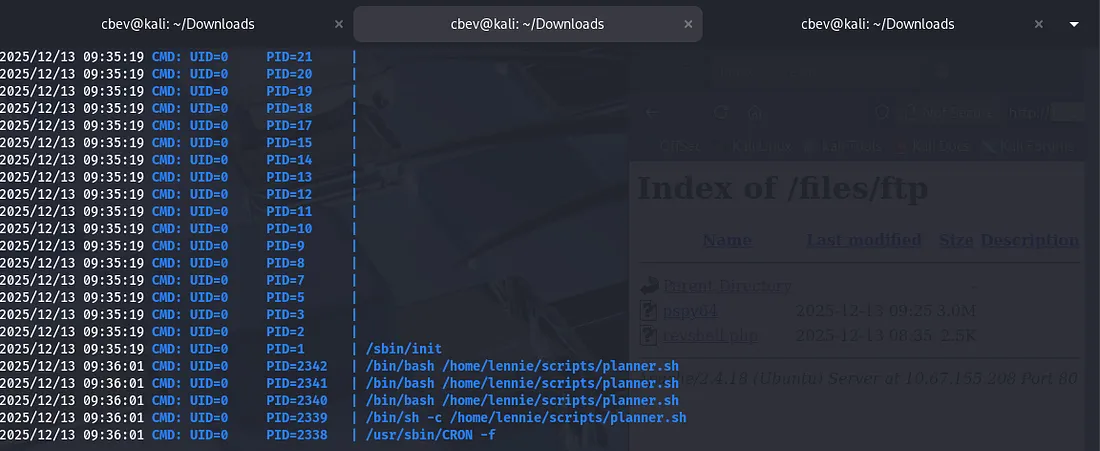Click the PID=1 entry
1100x451 pixels.
pyautogui.click(x=285, y=349)
